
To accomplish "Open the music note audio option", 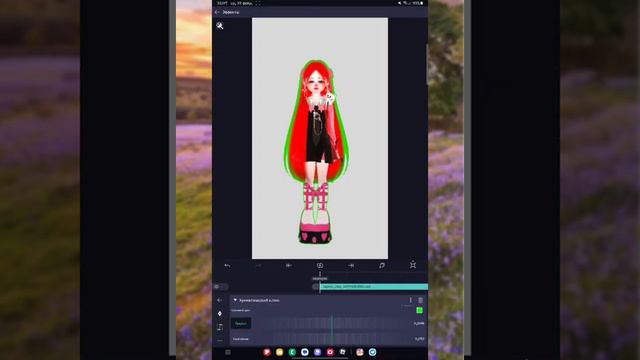I will click(382, 265).
